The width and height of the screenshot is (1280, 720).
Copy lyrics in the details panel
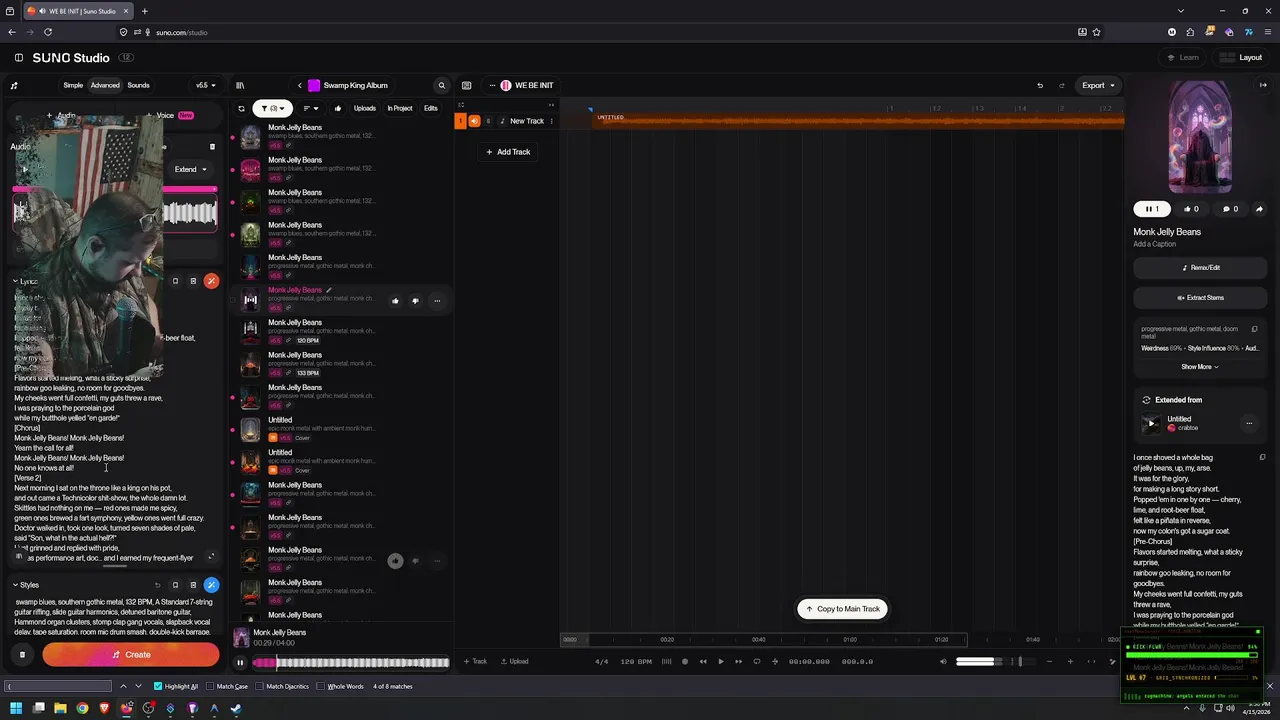coord(1262,457)
